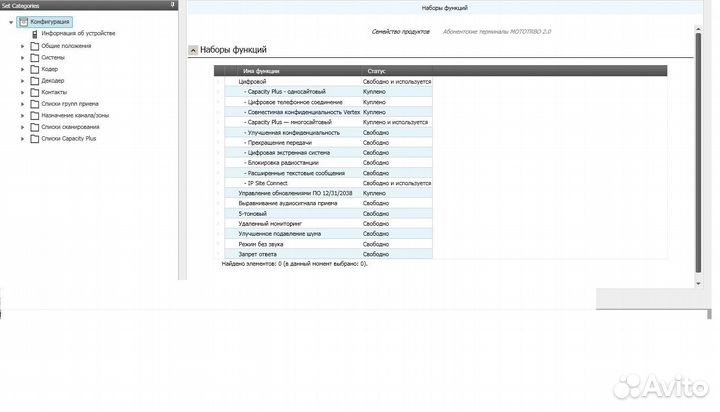Click the pin icon on Set Categories panel
Screen dimensions: 720x412
(172, 5)
